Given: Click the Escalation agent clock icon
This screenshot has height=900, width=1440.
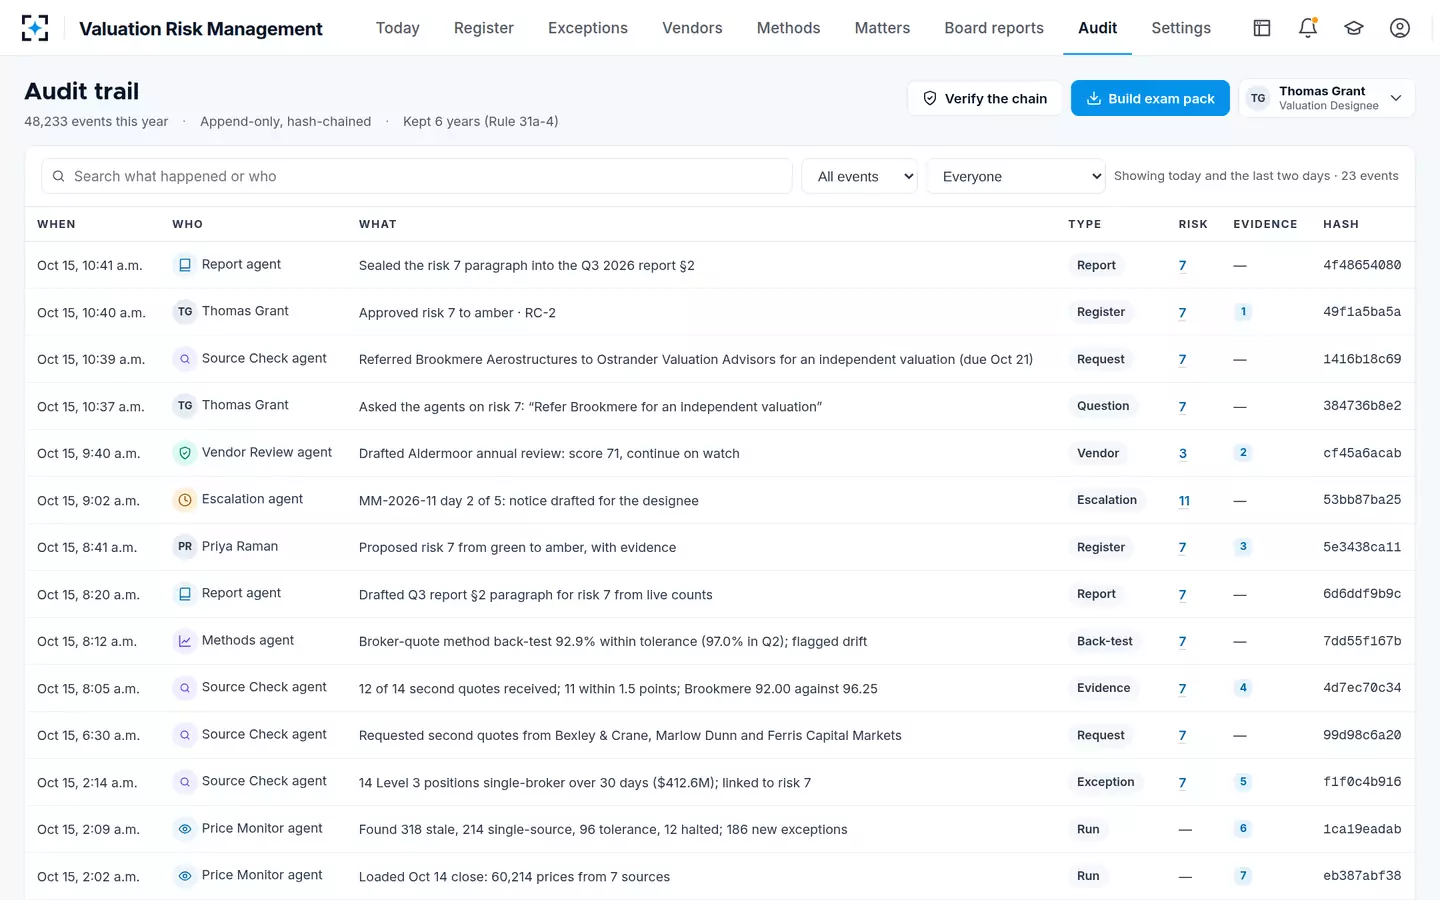Looking at the screenshot, I should coord(184,500).
